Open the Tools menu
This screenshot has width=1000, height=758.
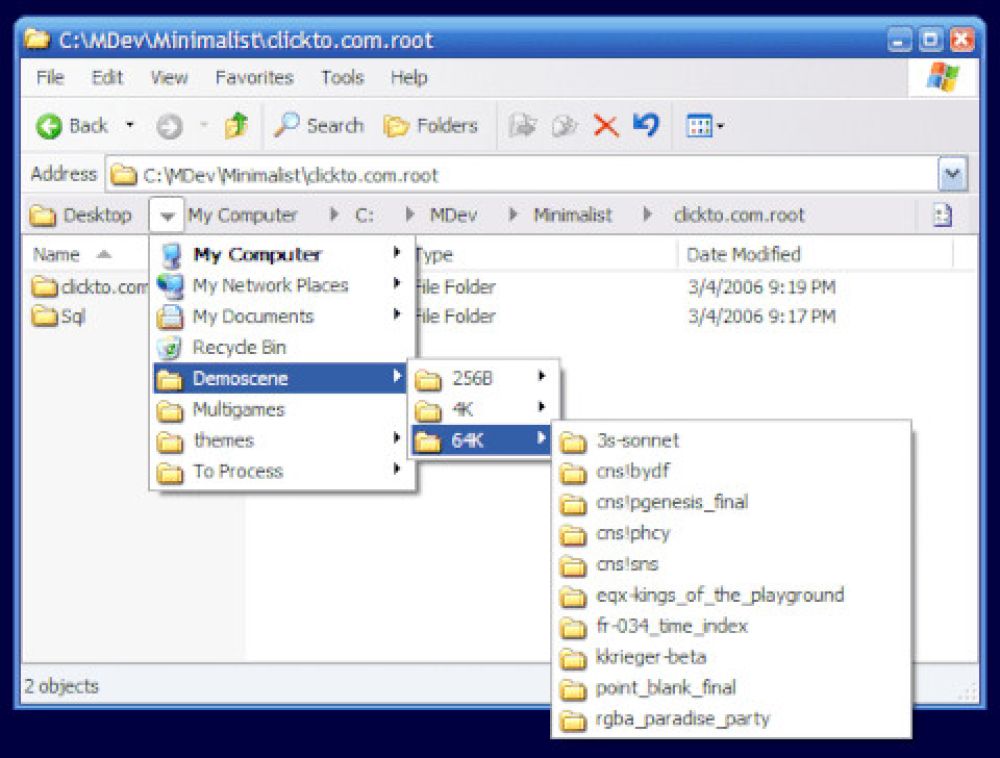click(342, 77)
